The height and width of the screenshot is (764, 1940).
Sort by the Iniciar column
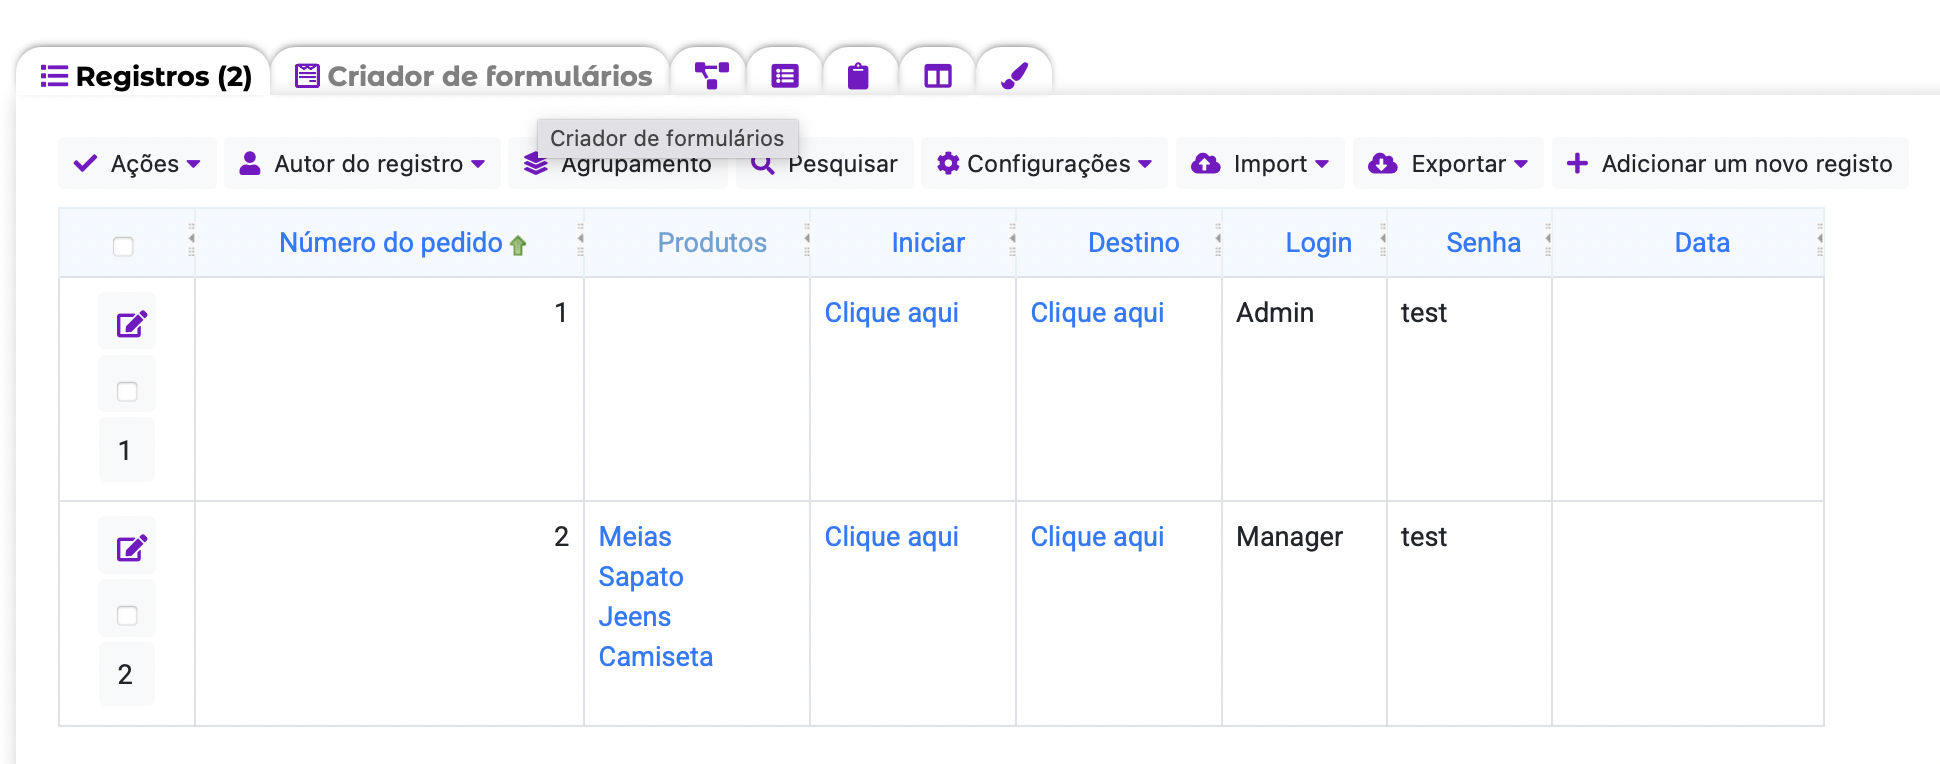[x=928, y=243]
